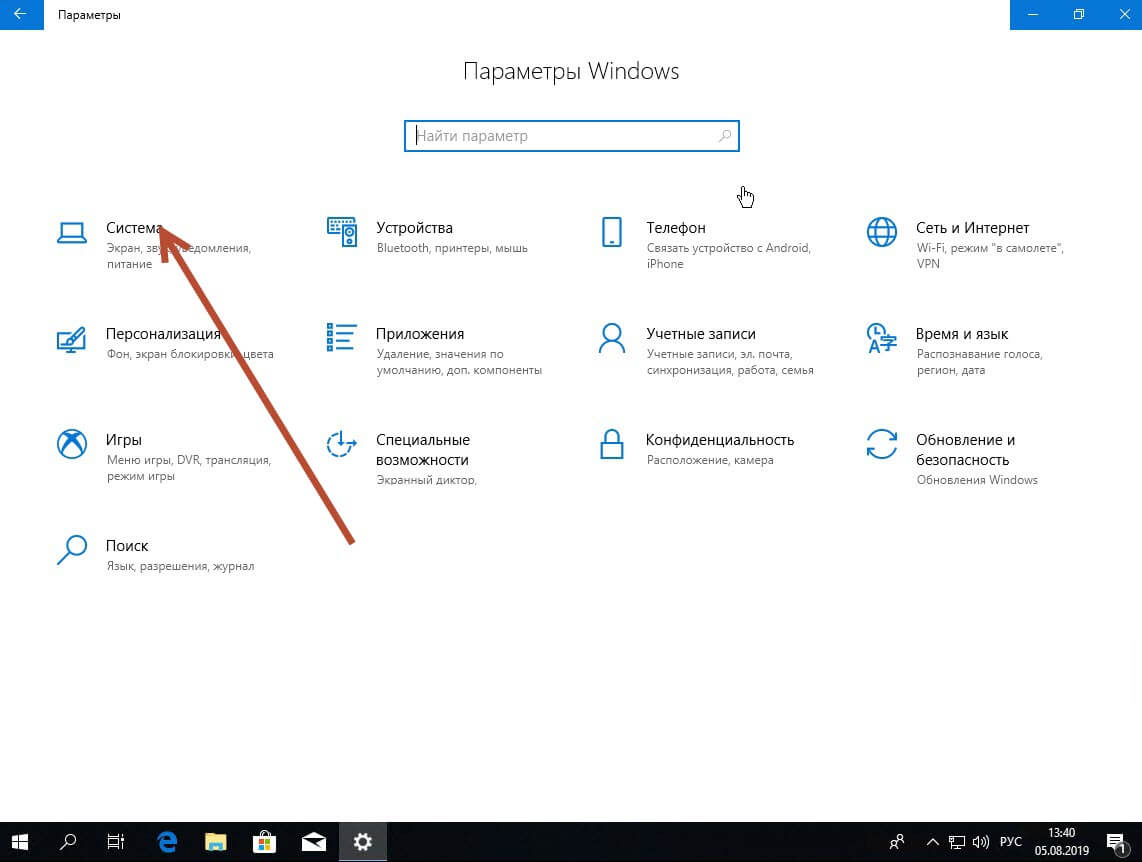Open the Приложения settings title

pos(420,333)
